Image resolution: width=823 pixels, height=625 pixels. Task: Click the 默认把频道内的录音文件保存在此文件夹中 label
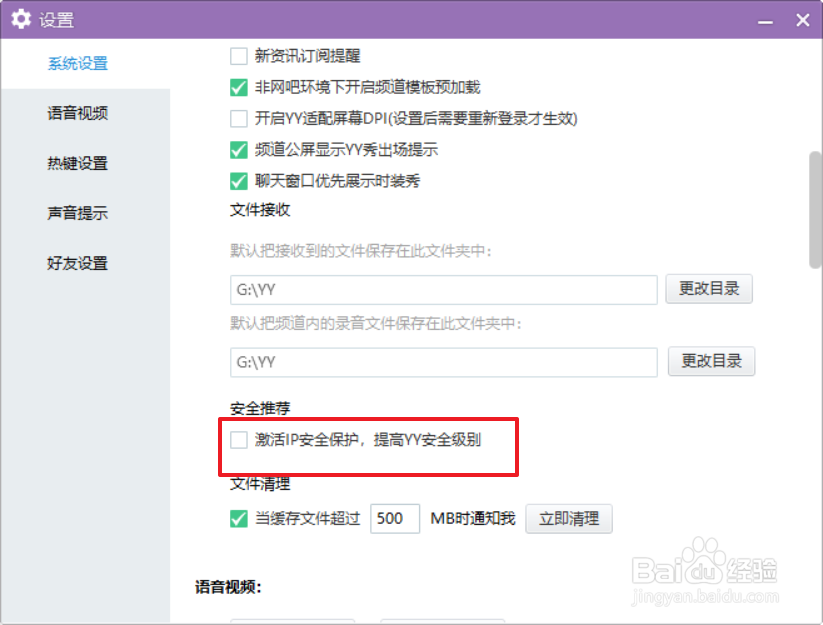376,323
